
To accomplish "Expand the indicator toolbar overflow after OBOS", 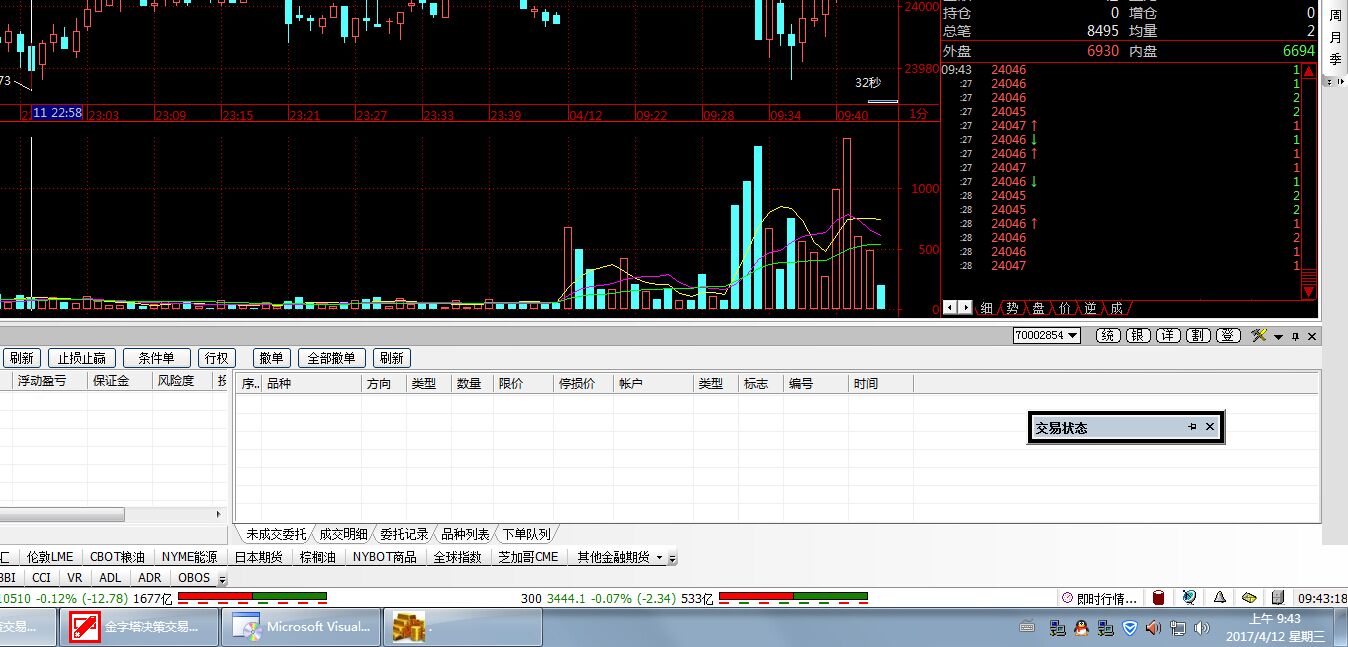I will coord(222,579).
